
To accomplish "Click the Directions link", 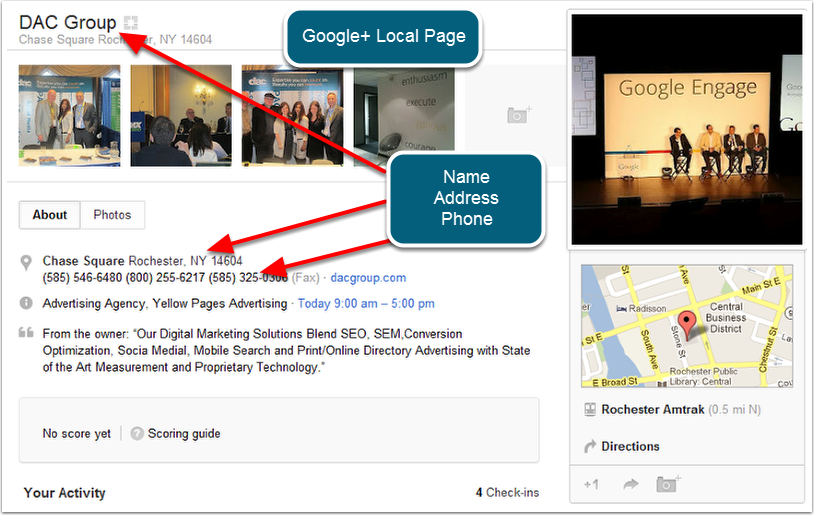I will [630, 446].
